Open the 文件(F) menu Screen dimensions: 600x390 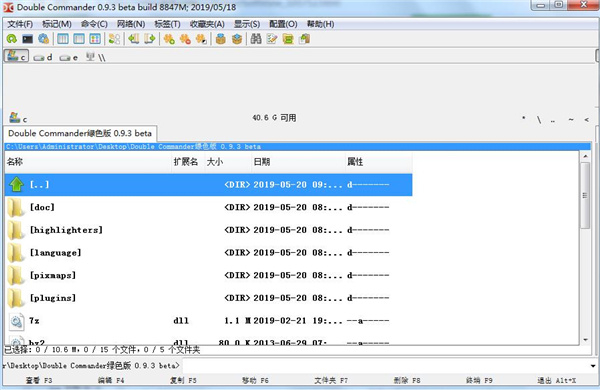[20, 24]
